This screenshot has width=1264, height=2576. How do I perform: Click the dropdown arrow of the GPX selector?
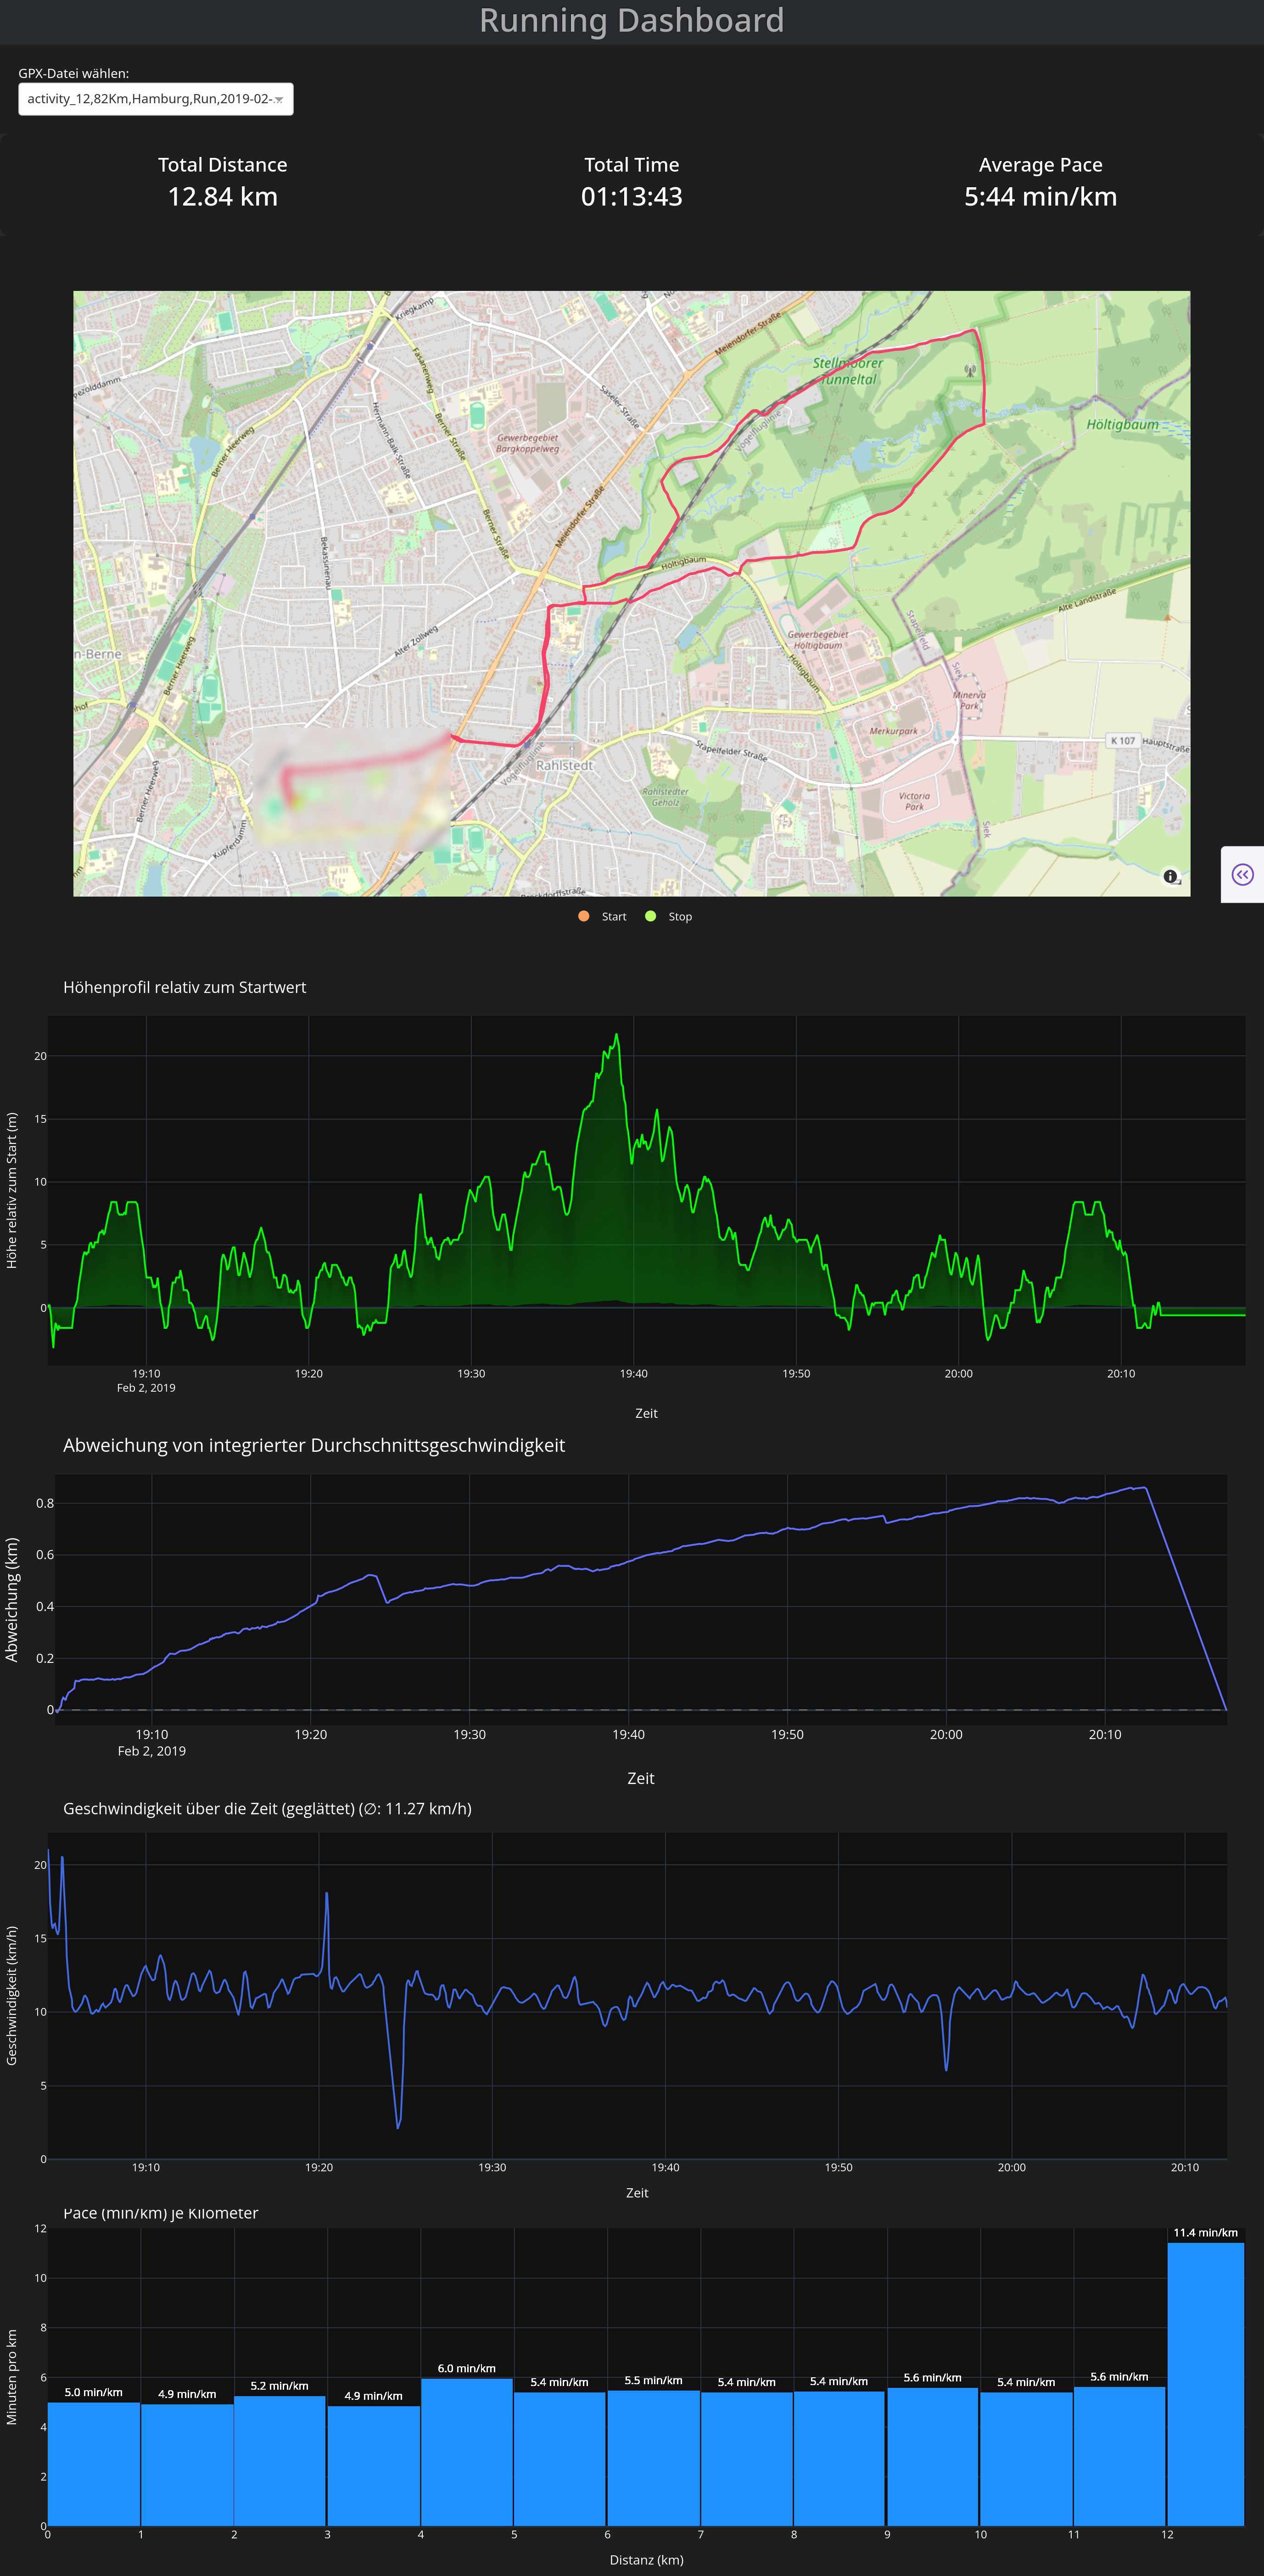click(279, 99)
